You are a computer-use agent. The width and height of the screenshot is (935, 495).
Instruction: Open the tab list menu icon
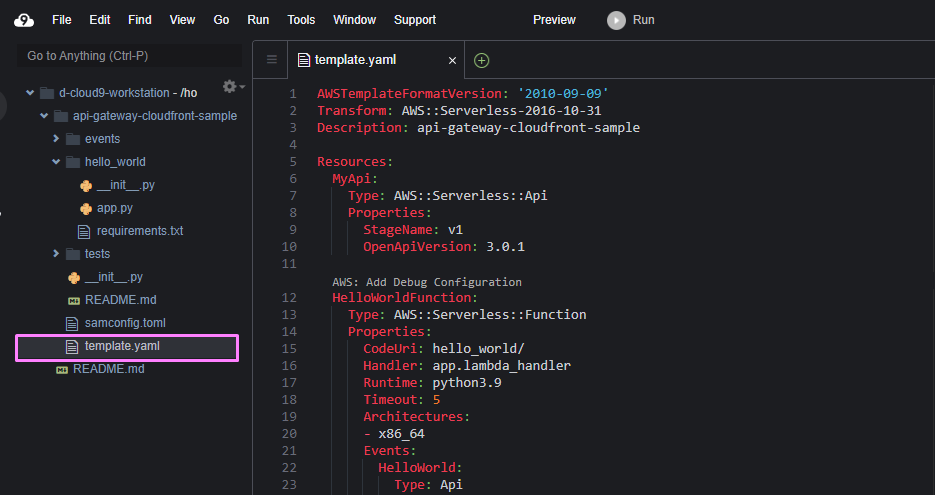click(x=271, y=60)
